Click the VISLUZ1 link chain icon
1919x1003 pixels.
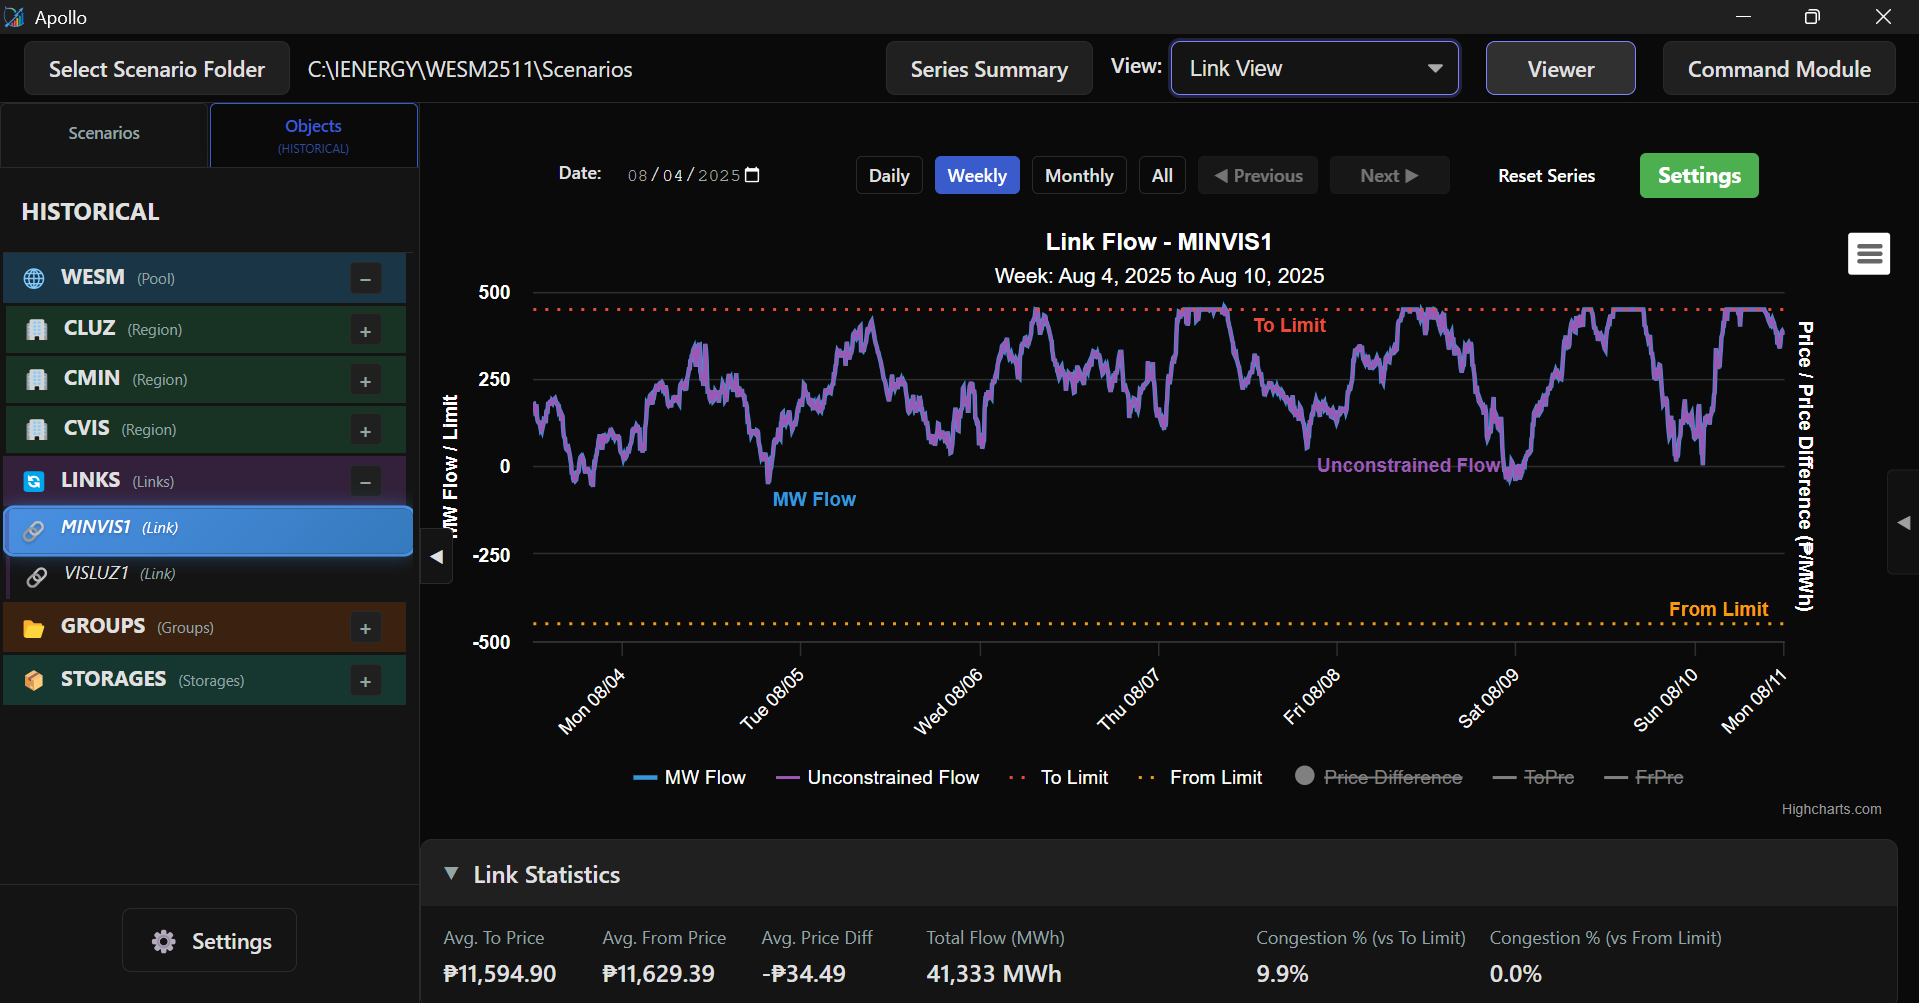tap(37, 576)
